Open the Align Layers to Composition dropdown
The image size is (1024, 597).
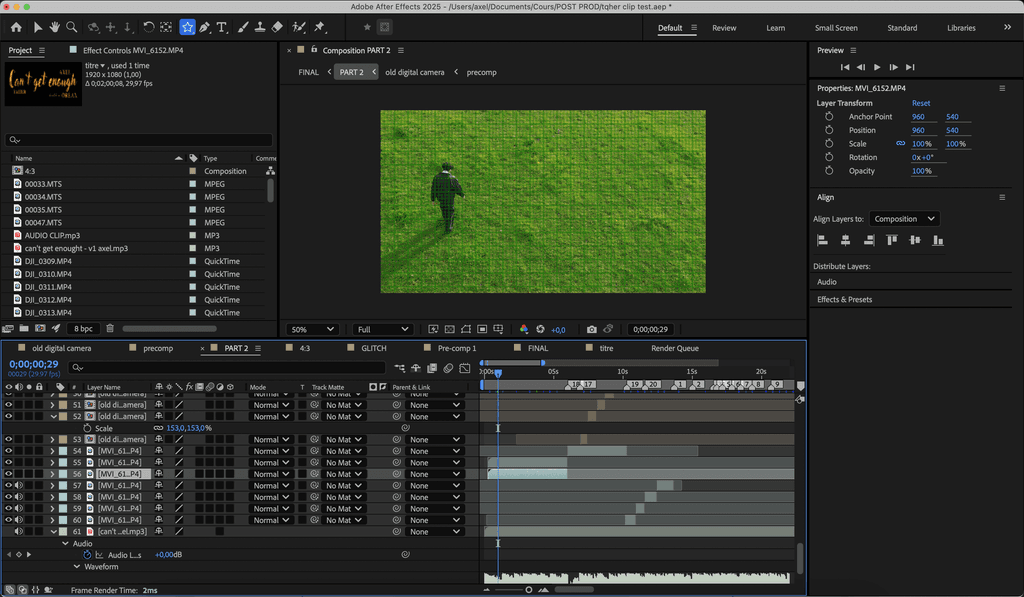click(903, 219)
